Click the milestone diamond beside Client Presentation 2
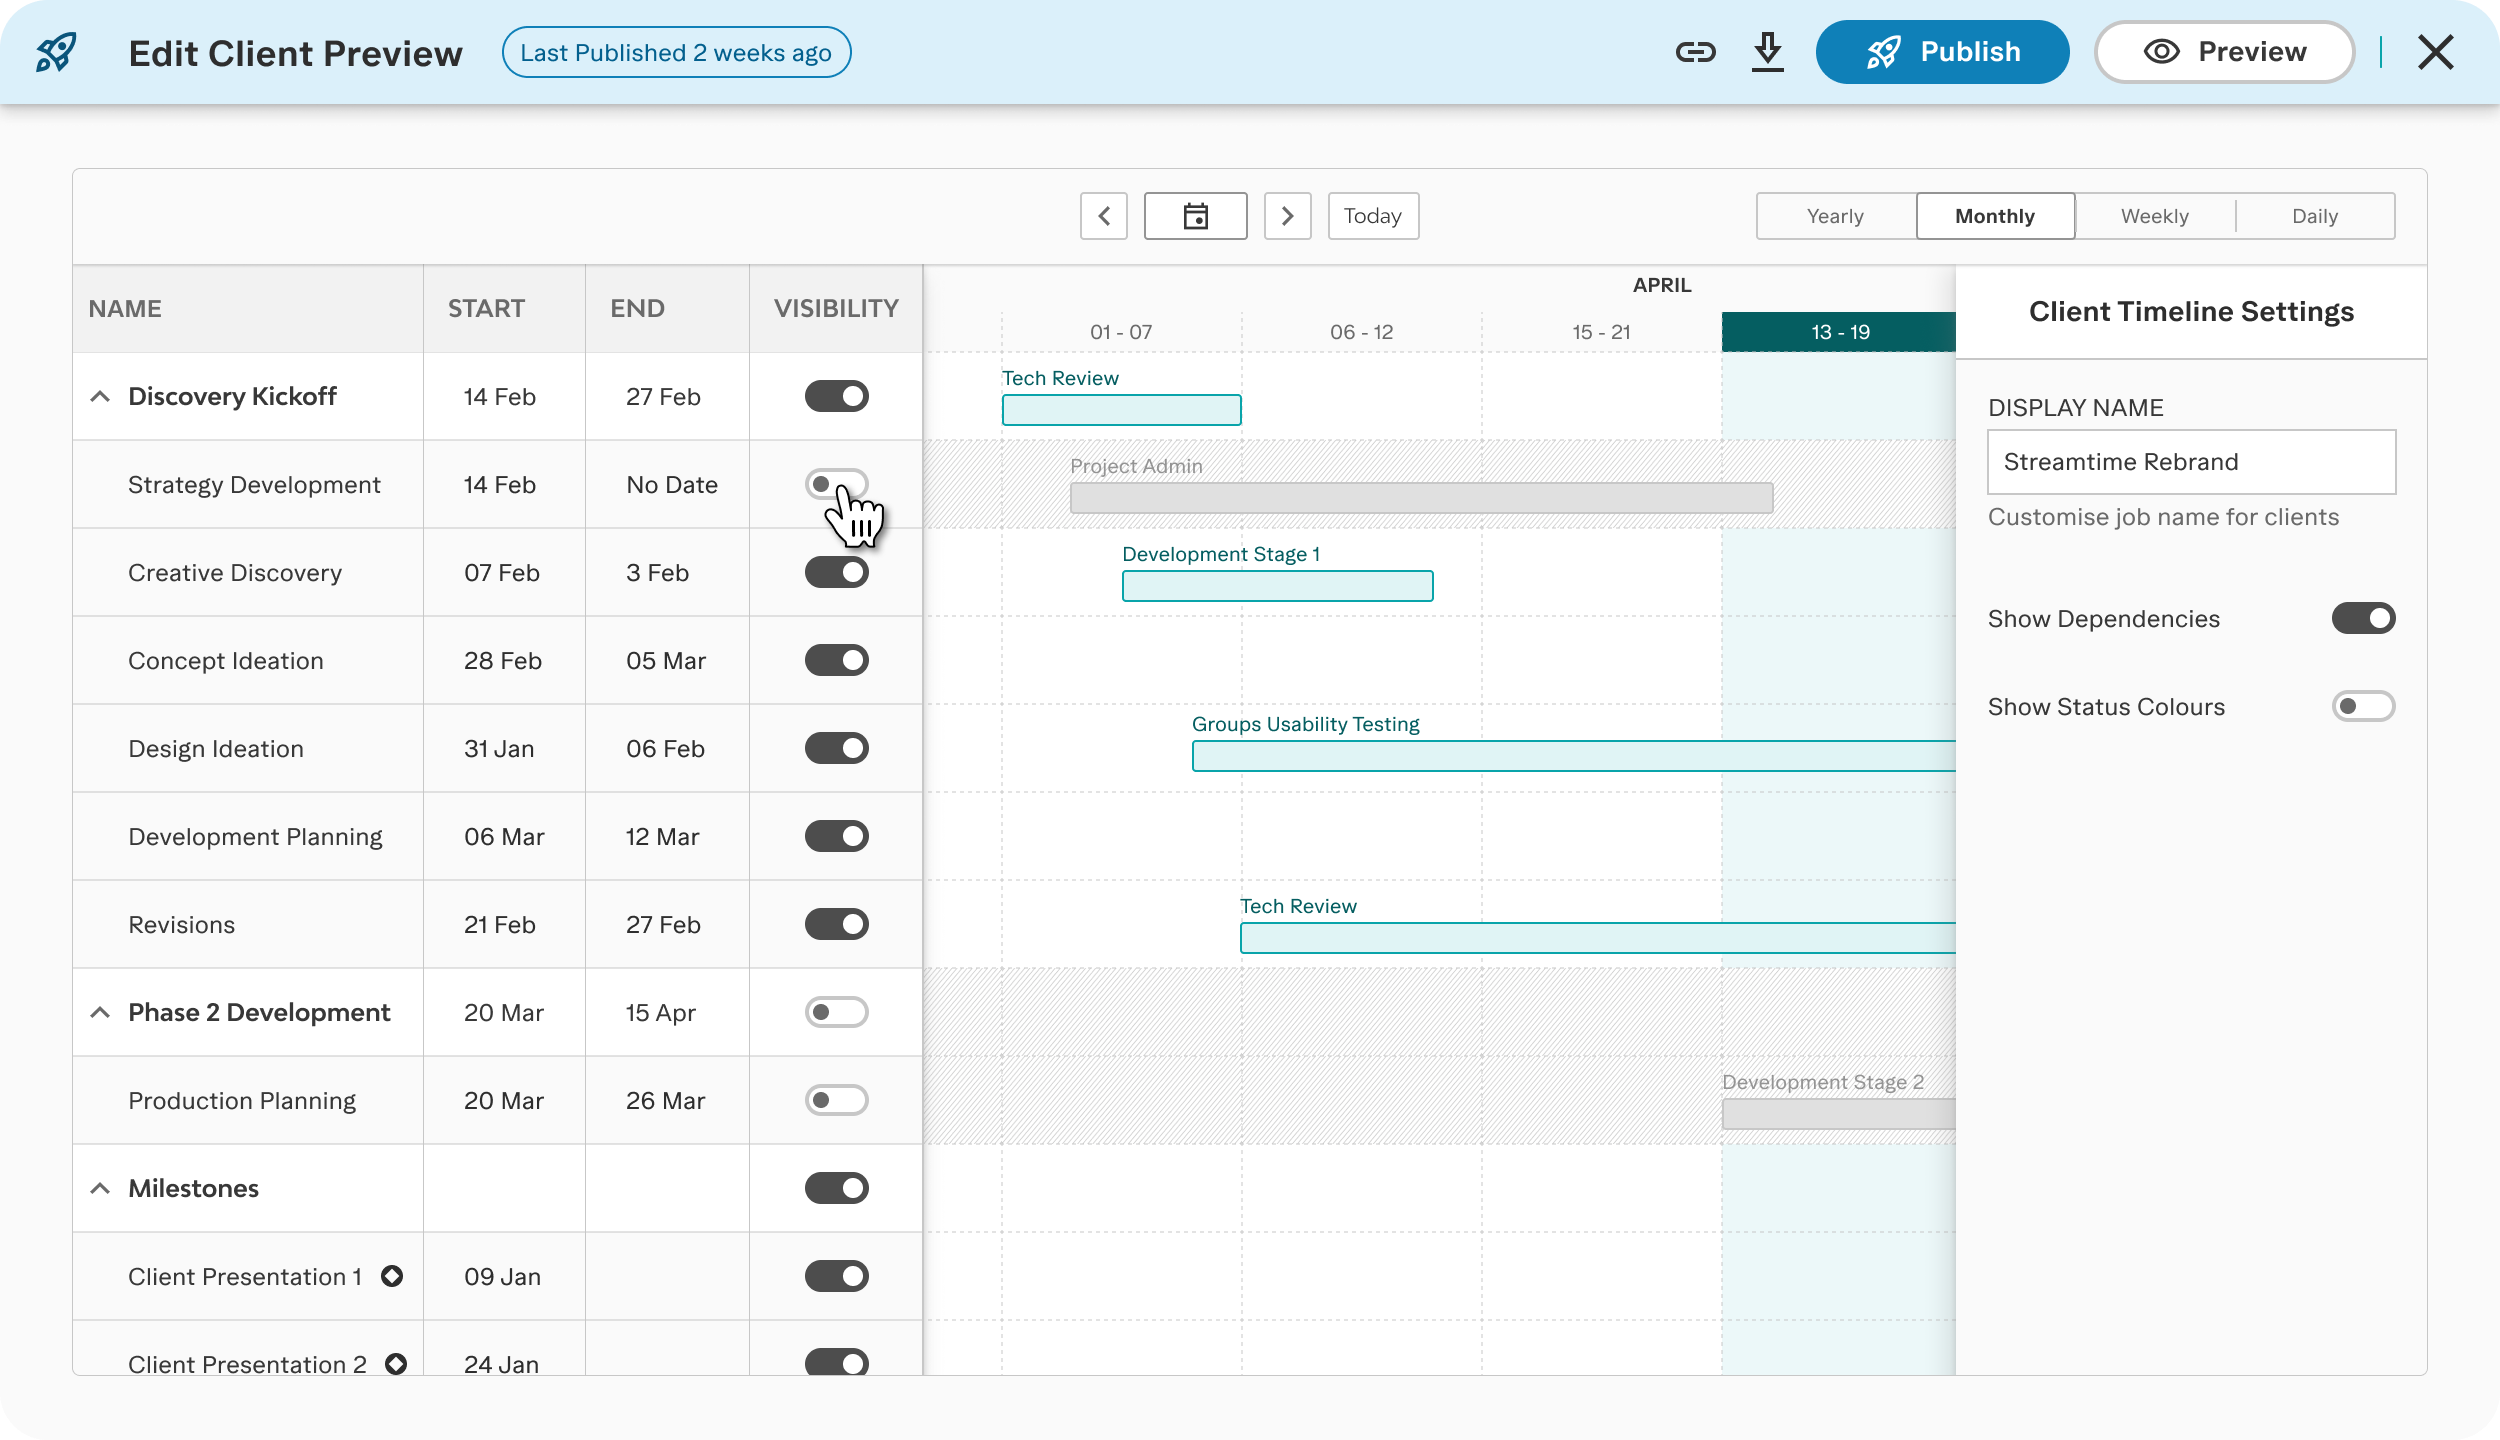 (x=396, y=1362)
